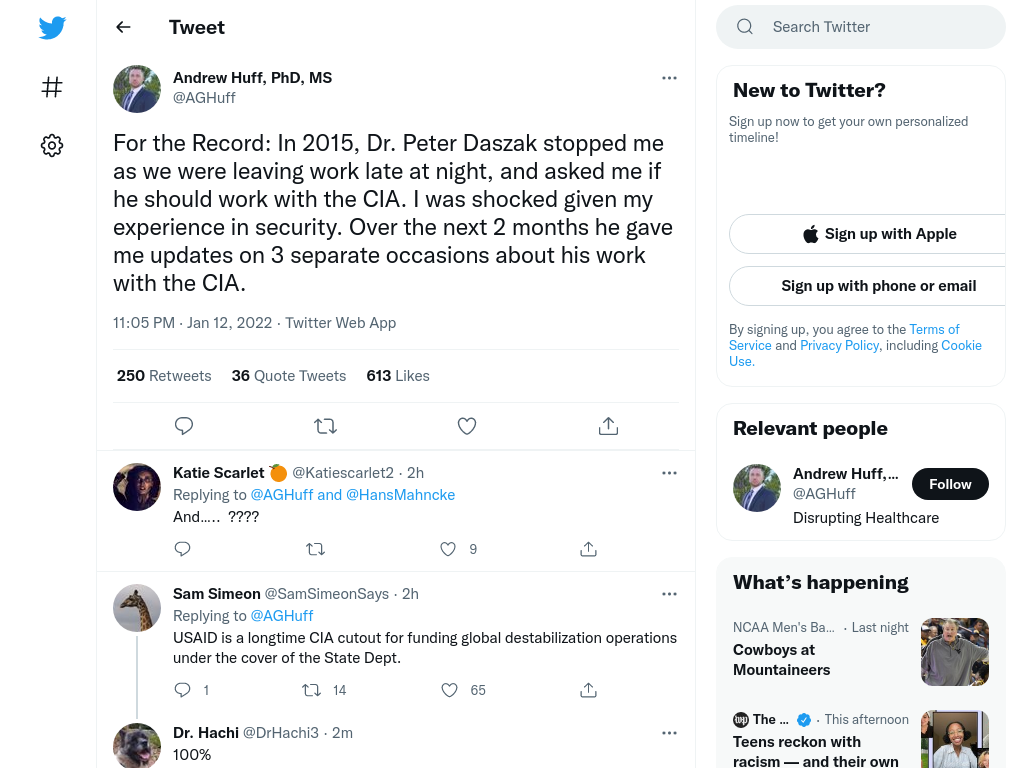Viewport: 1024px width, 768px height.
Task: Click the Twitter bird home logo
Action: pyautogui.click(x=52, y=27)
